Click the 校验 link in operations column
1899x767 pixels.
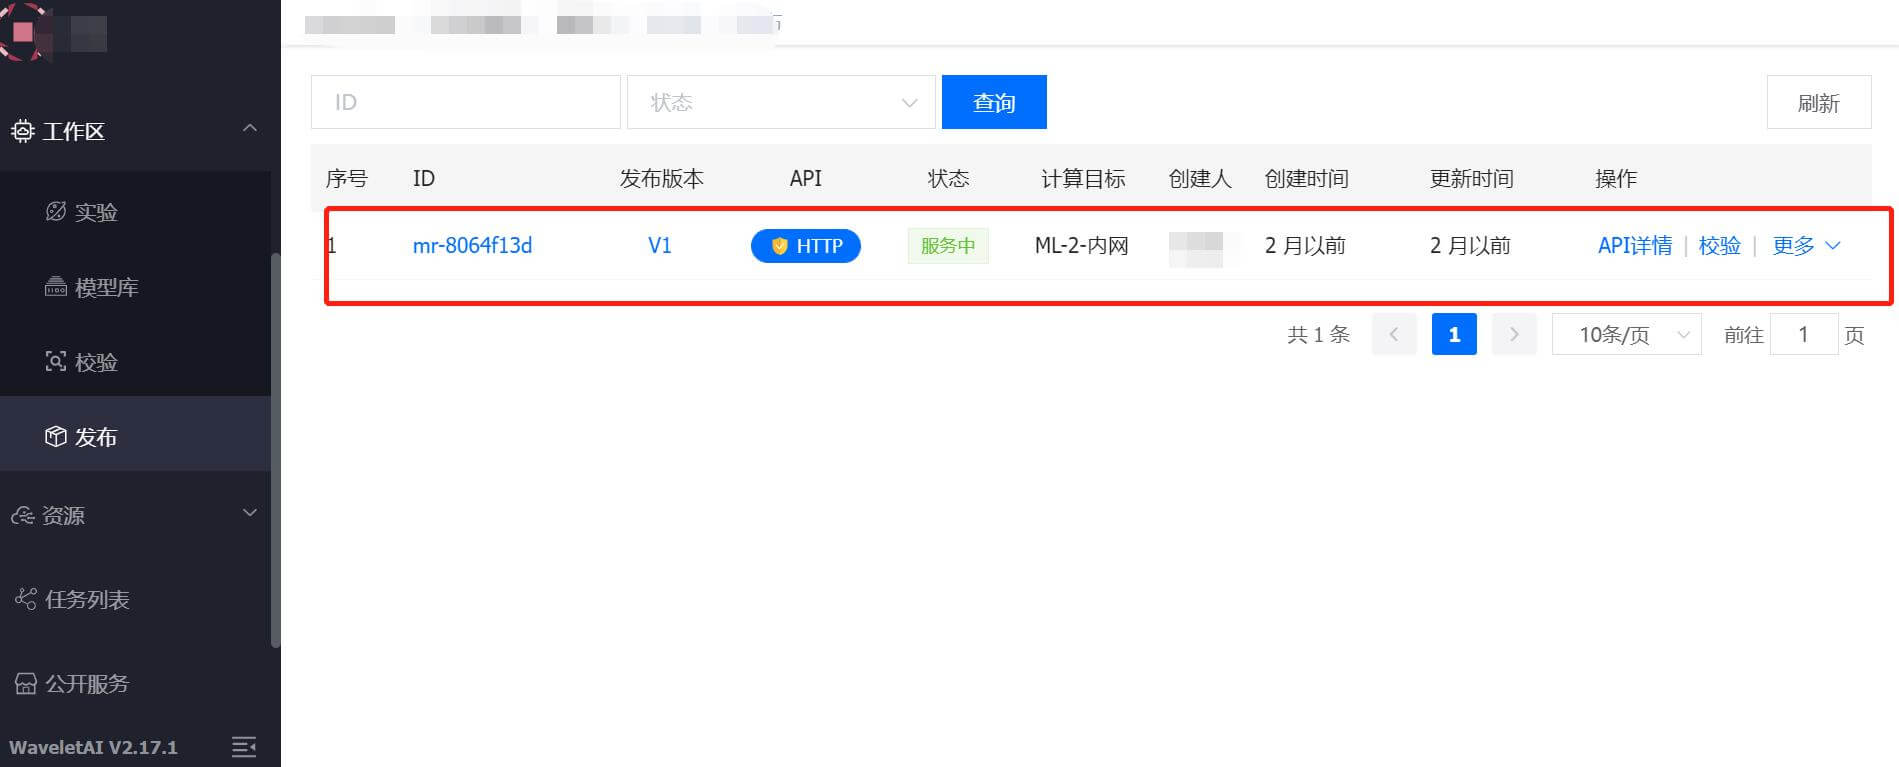pos(1719,246)
